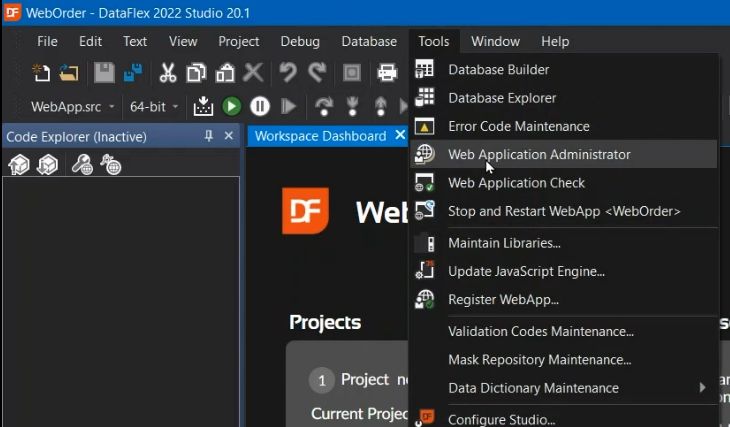The width and height of the screenshot is (730, 427).
Task: Click the Copy icon in toolbar
Action: click(196, 73)
